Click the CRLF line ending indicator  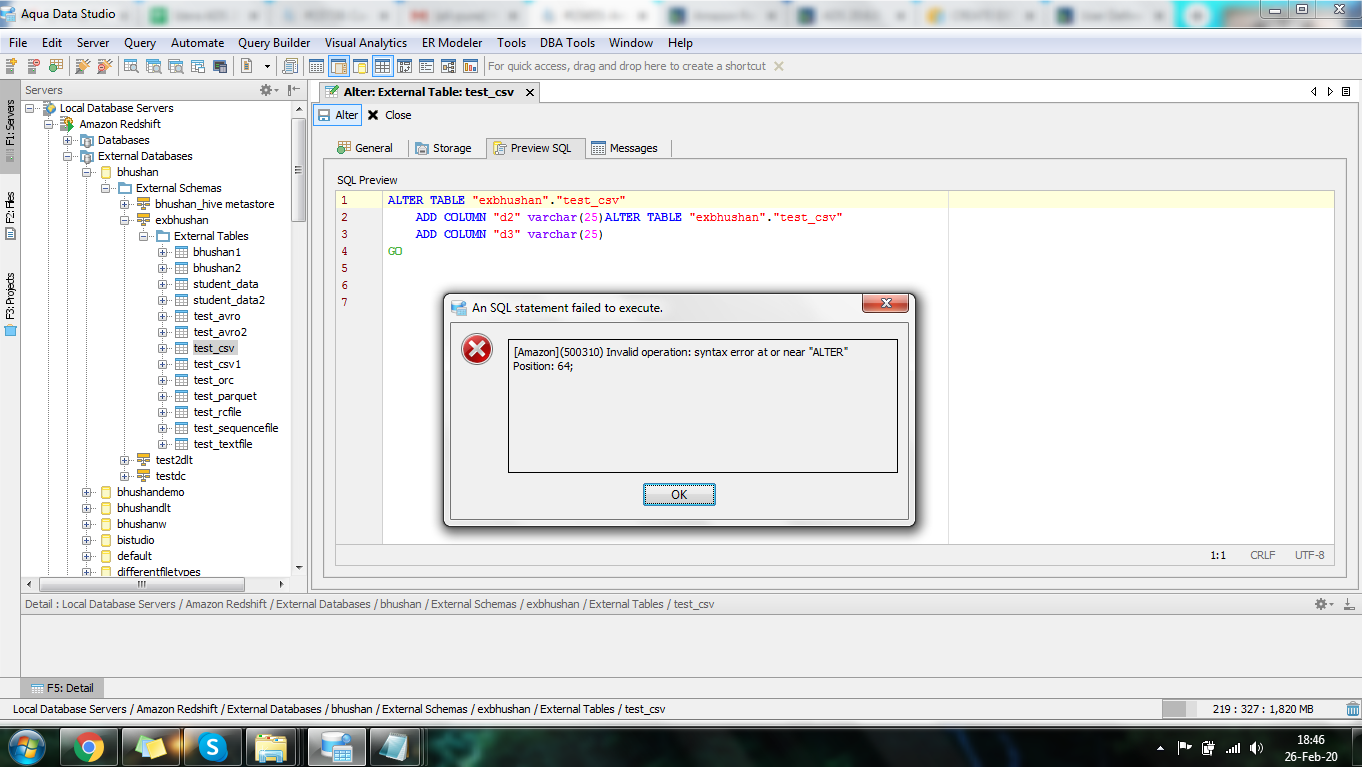(x=1262, y=555)
